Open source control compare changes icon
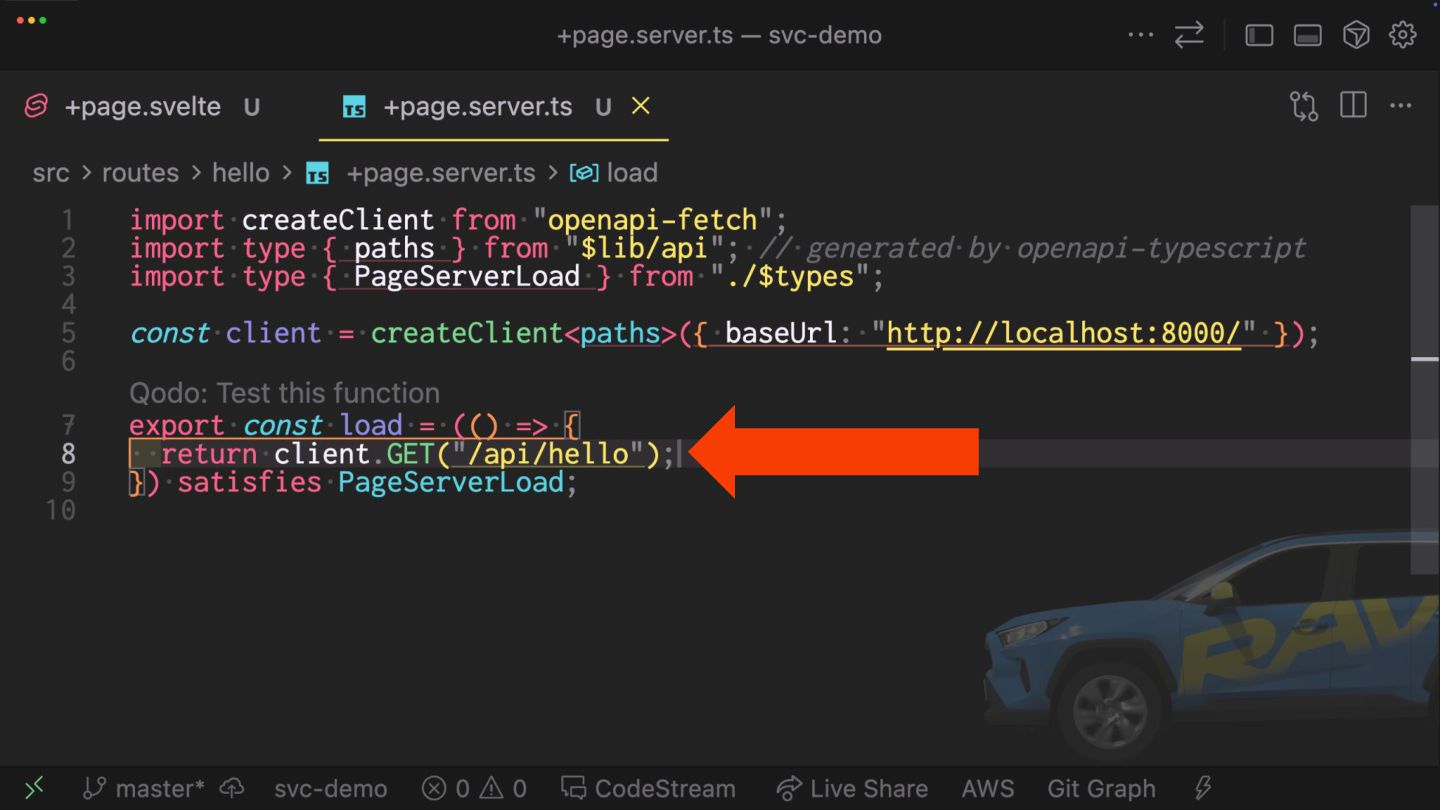Viewport: 1440px width, 810px height. point(1304,106)
